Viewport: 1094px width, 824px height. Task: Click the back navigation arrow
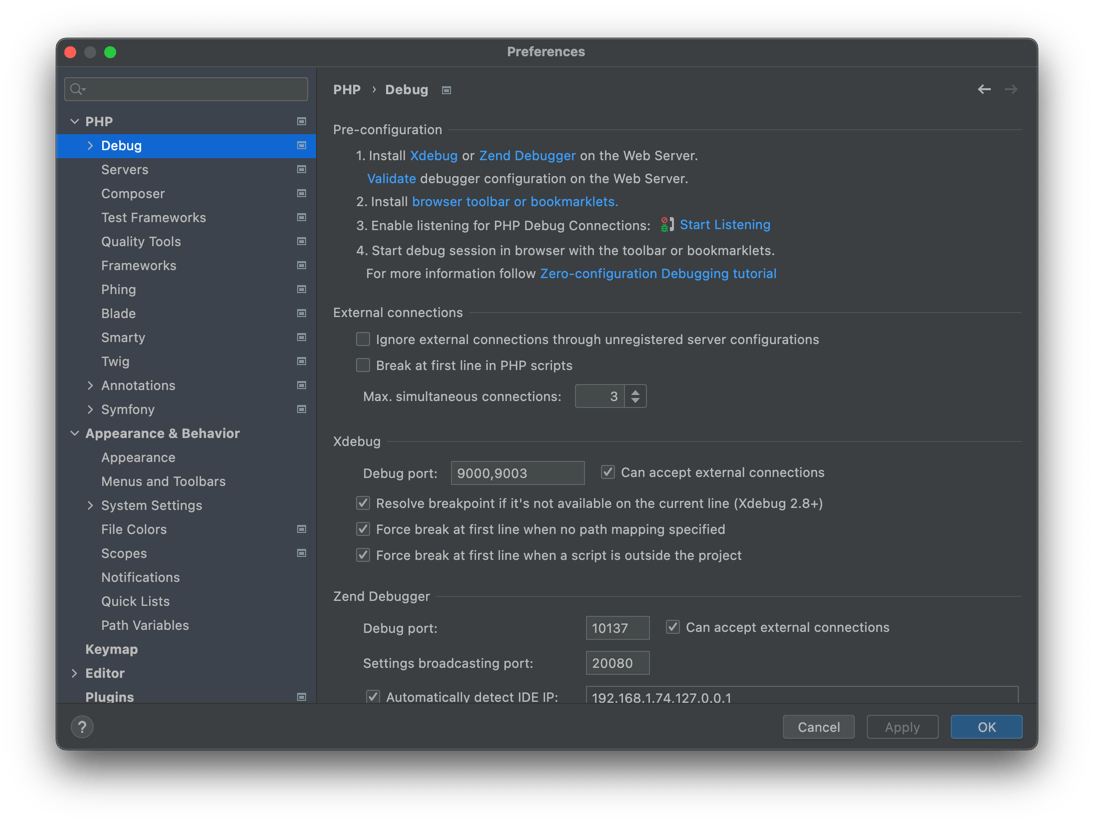(x=984, y=89)
